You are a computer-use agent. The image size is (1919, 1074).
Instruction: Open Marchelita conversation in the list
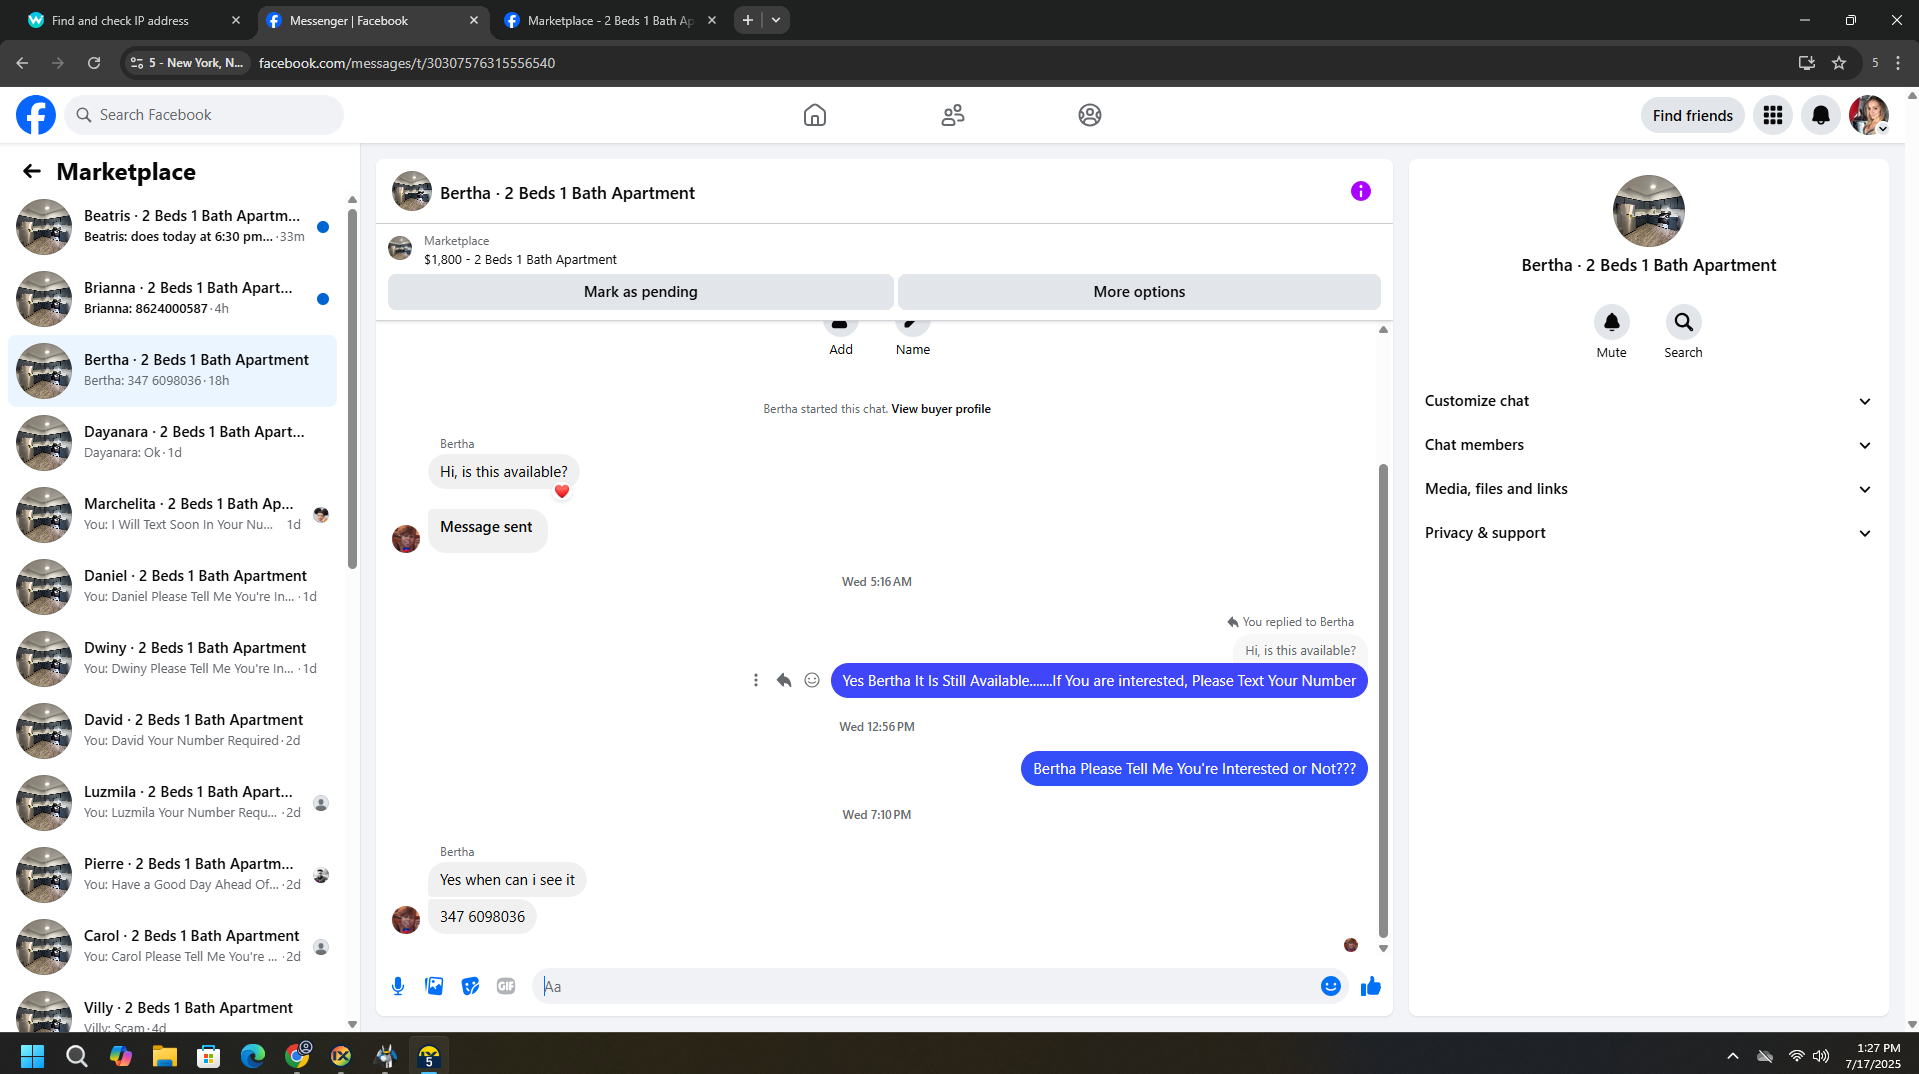click(172, 515)
